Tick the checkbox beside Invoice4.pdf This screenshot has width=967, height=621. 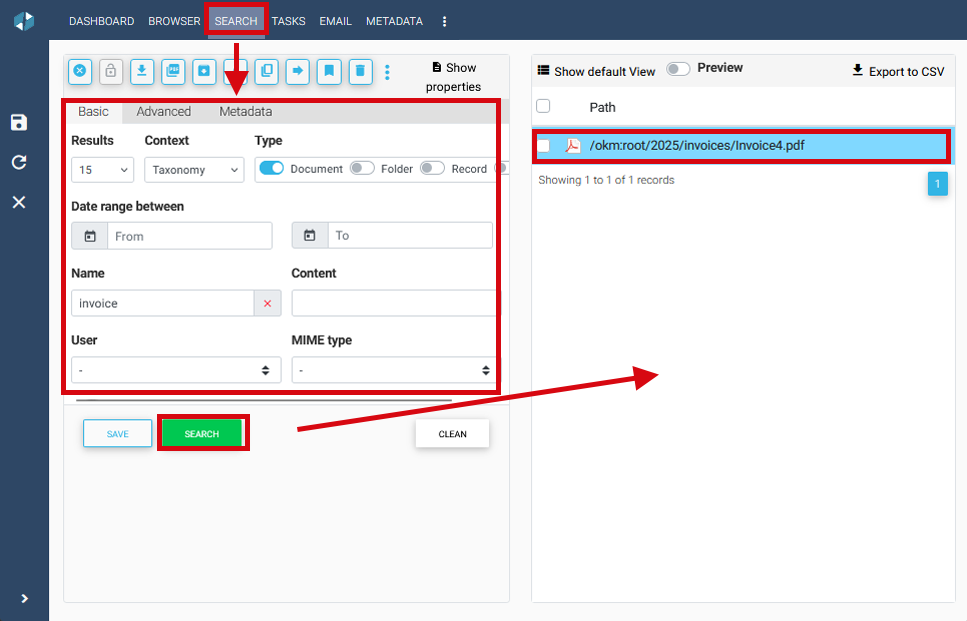click(544, 146)
